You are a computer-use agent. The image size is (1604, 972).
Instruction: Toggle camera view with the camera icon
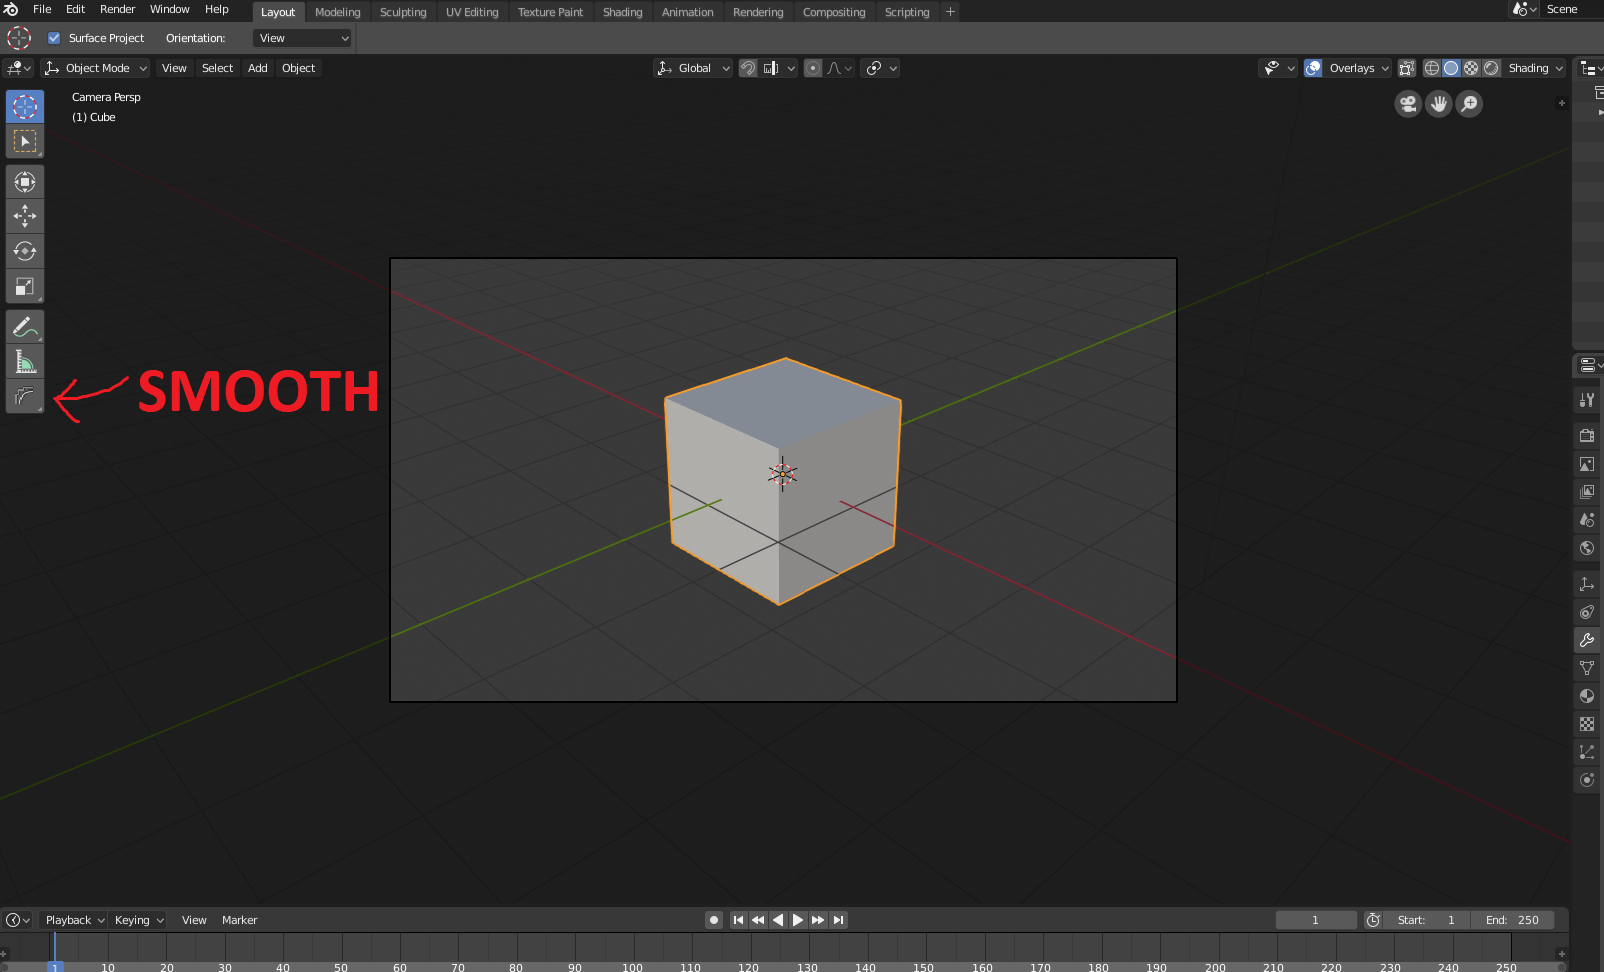click(x=1408, y=104)
